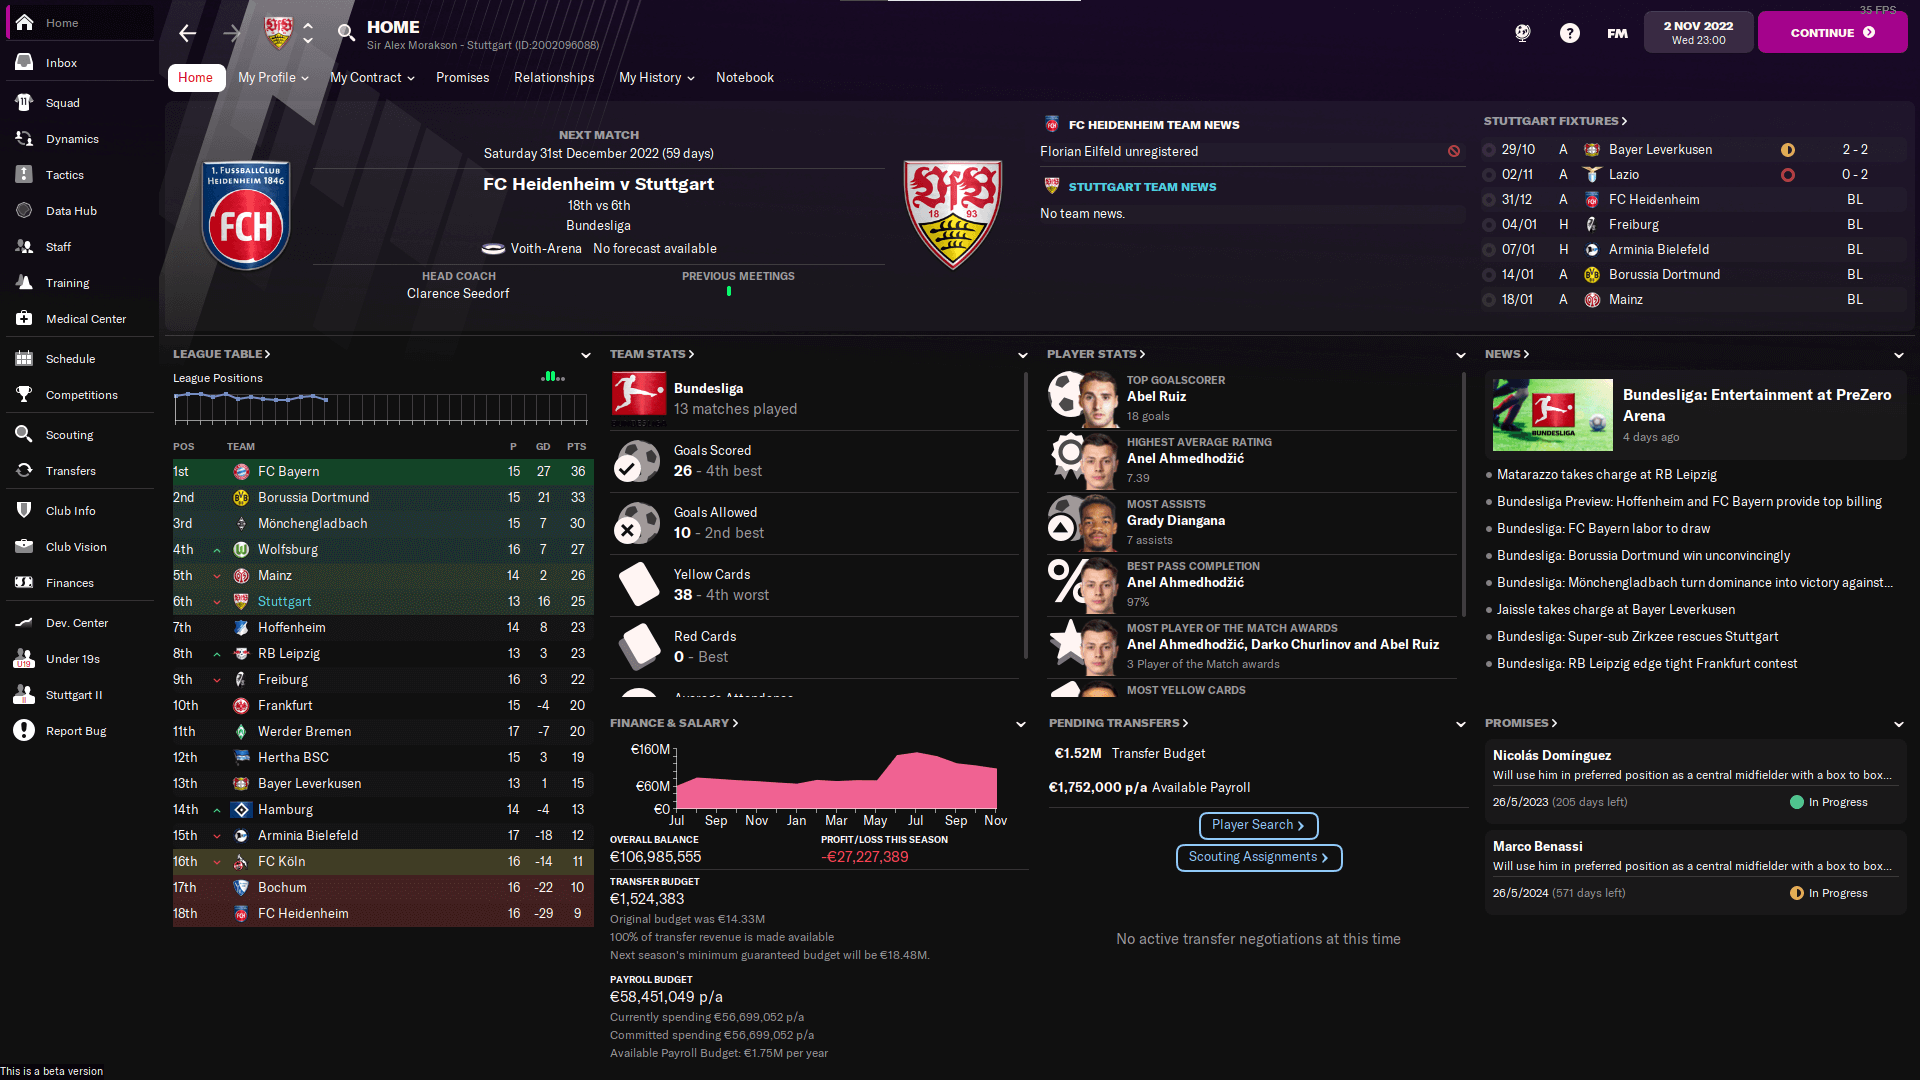The image size is (1920, 1080).
Task: Open the Schedule sidebar icon
Action: [25, 359]
